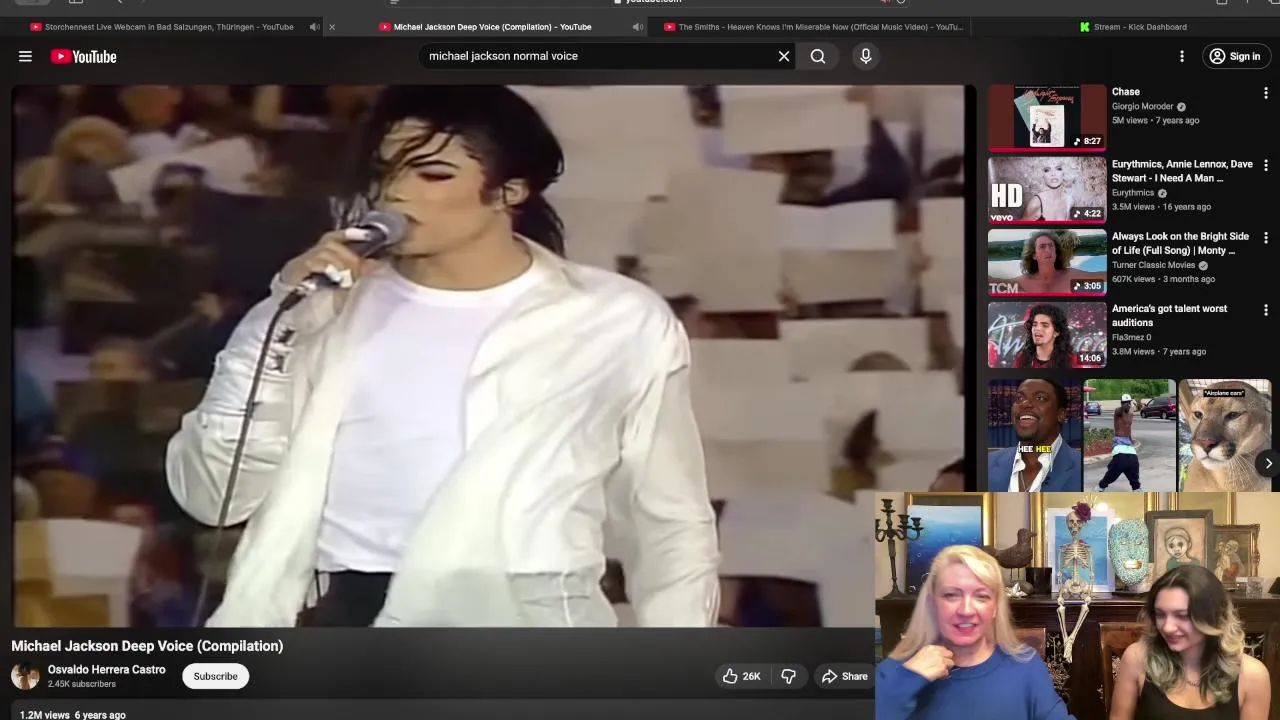Screen dimensions: 1280x720
Task: Open the Chase video thumbnail
Action: (x=1047, y=117)
